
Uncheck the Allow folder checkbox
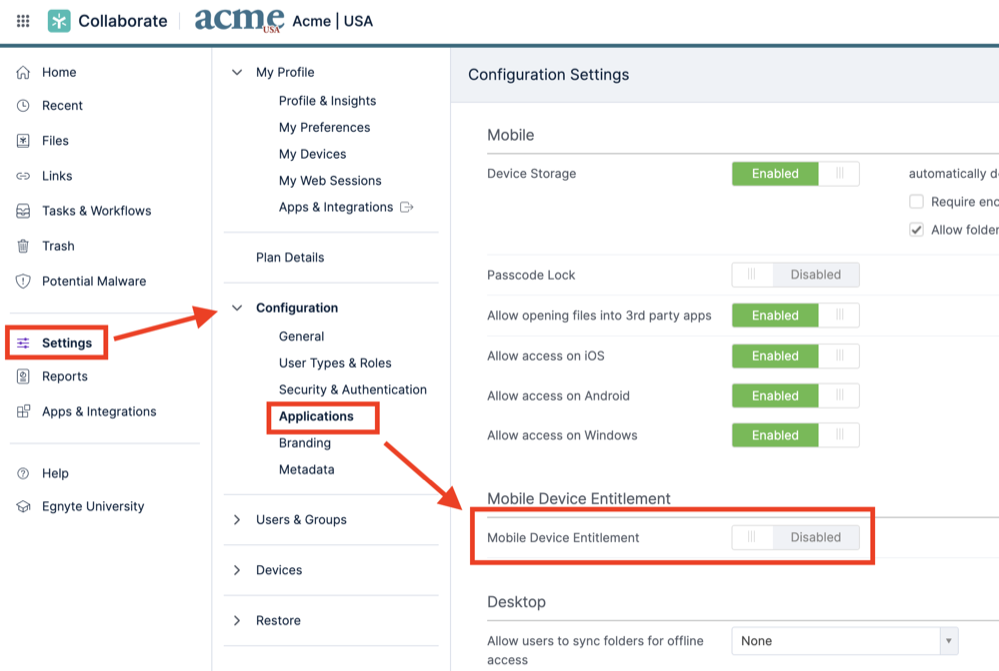917,229
